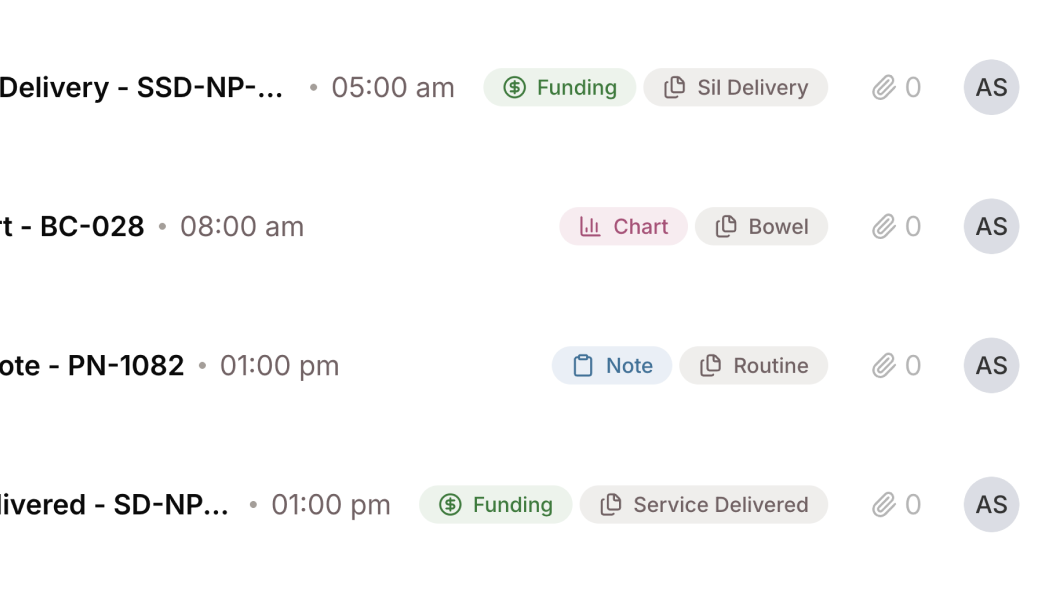
Task: Click the blue Note tag
Action: coord(611,366)
